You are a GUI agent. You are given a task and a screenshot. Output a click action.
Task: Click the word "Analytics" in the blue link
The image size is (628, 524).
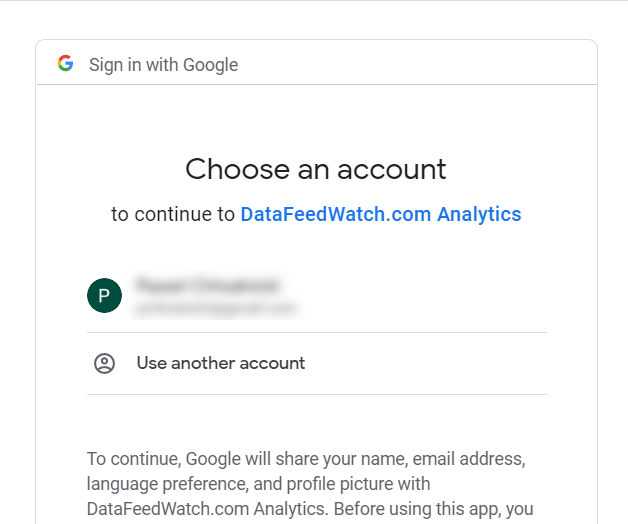(479, 214)
